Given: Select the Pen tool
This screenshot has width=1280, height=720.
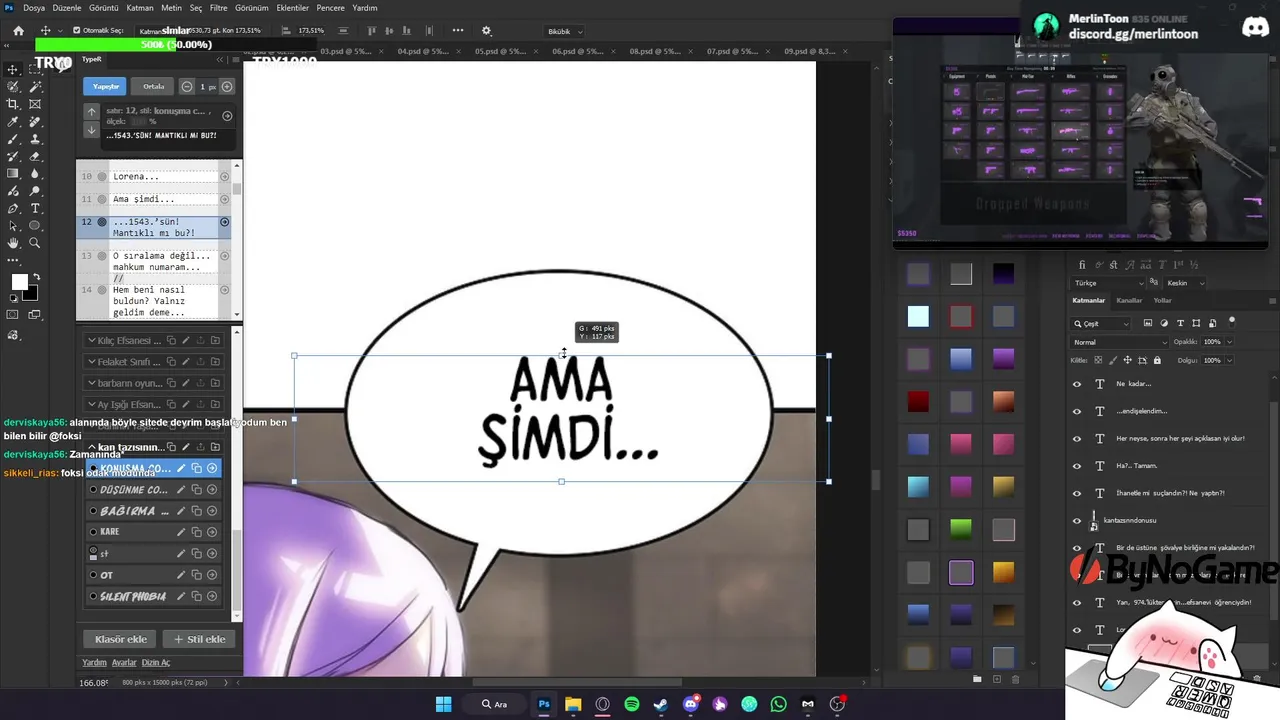Looking at the screenshot, I should click(13, 208).
